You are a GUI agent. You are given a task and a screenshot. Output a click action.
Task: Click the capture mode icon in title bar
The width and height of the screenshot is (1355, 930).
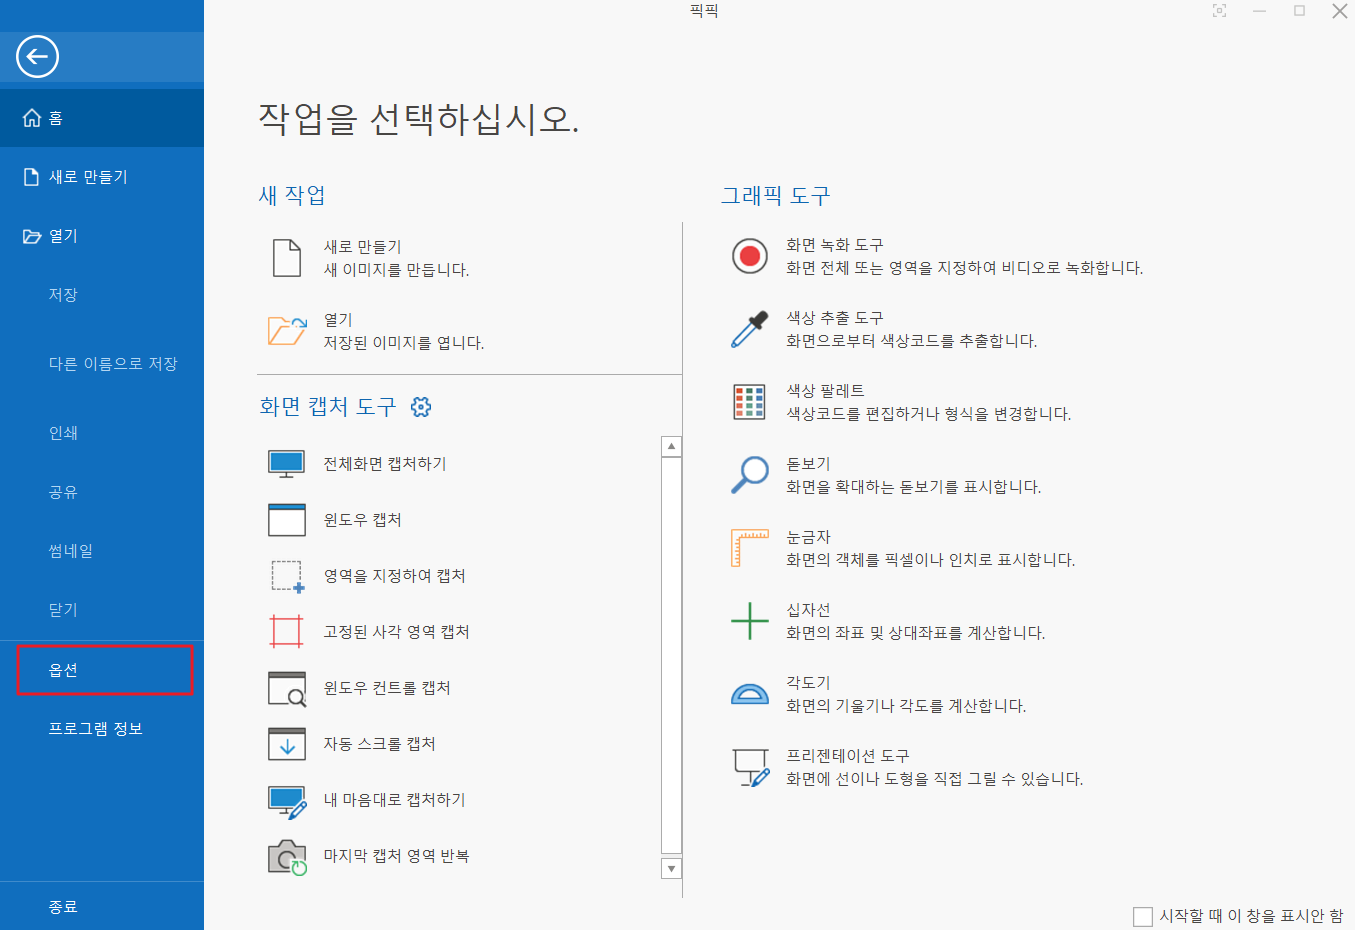click(1220, 11)
